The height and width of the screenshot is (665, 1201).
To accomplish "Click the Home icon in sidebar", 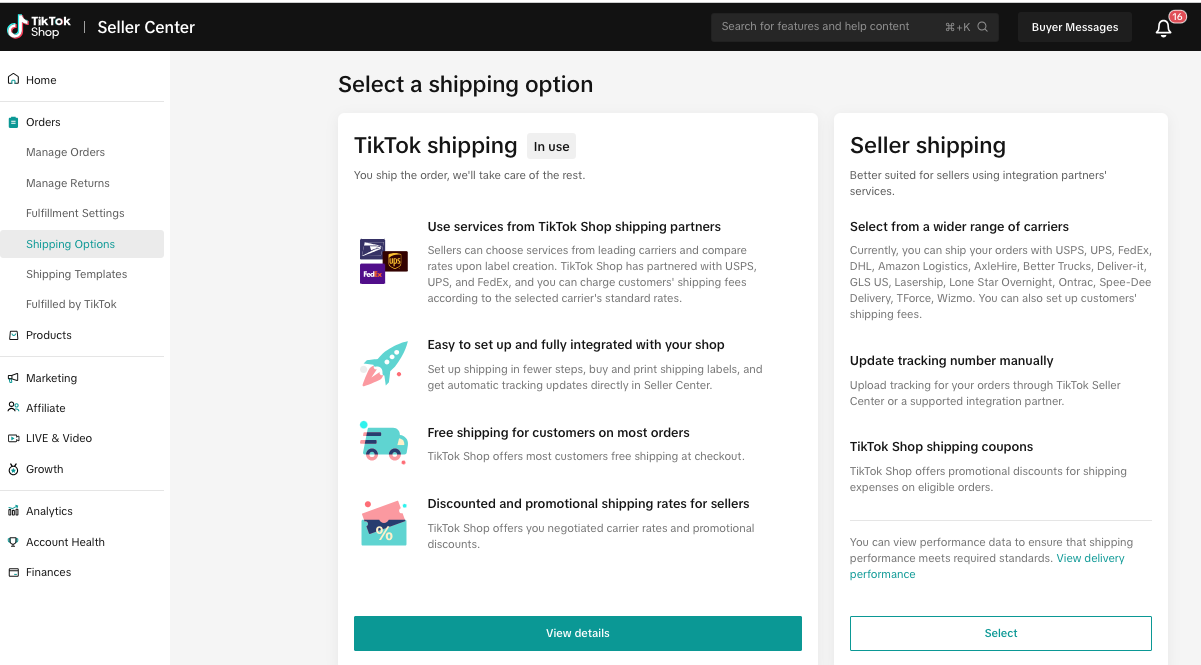I will pos(13,79).
